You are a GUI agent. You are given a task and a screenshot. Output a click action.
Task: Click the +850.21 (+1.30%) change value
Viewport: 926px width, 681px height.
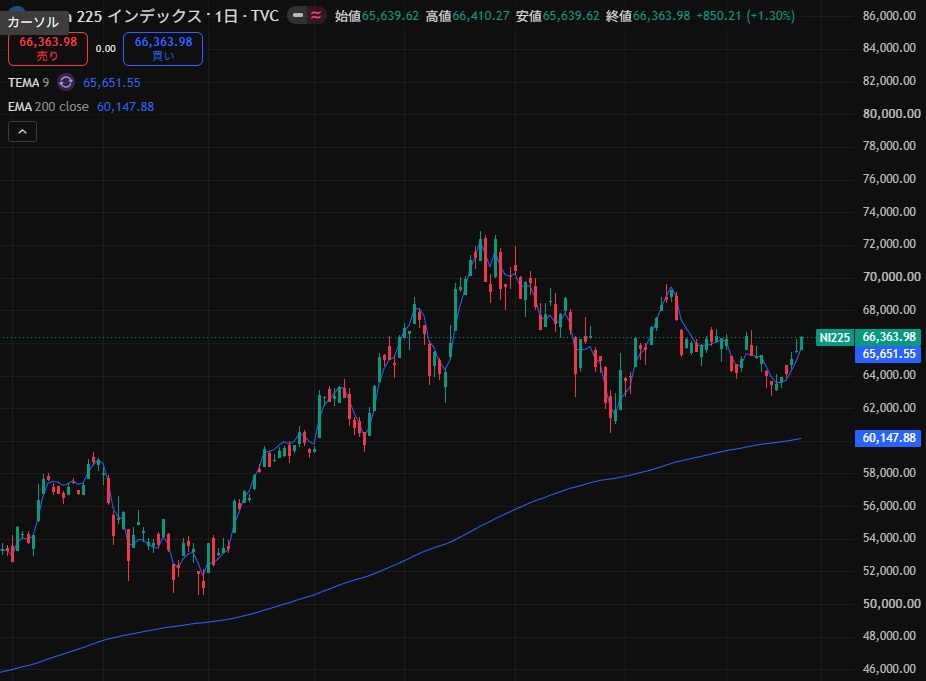click(746, 16)
